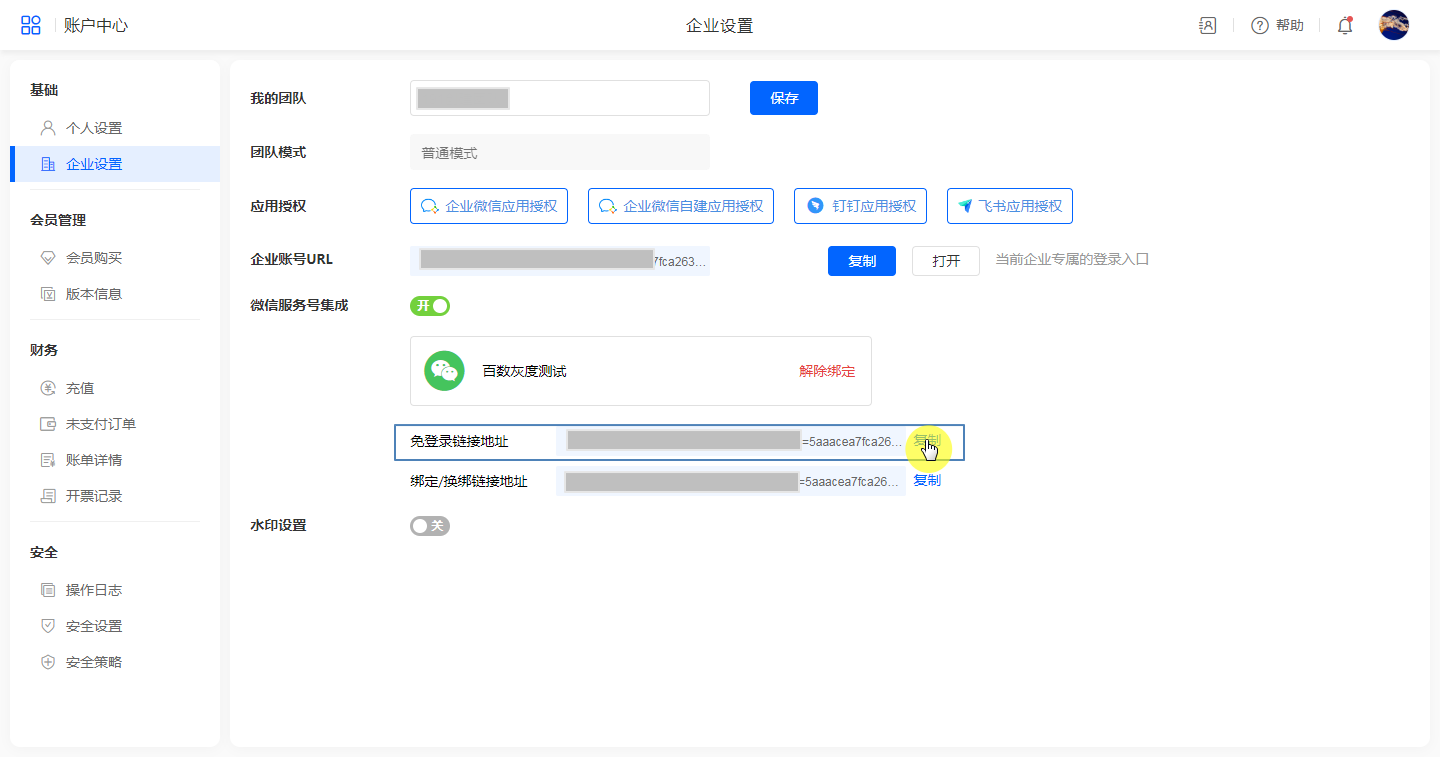Click 解除绑定 link to unbind WeChat account
Viewport: 1440px width, 757px height.
827,371
